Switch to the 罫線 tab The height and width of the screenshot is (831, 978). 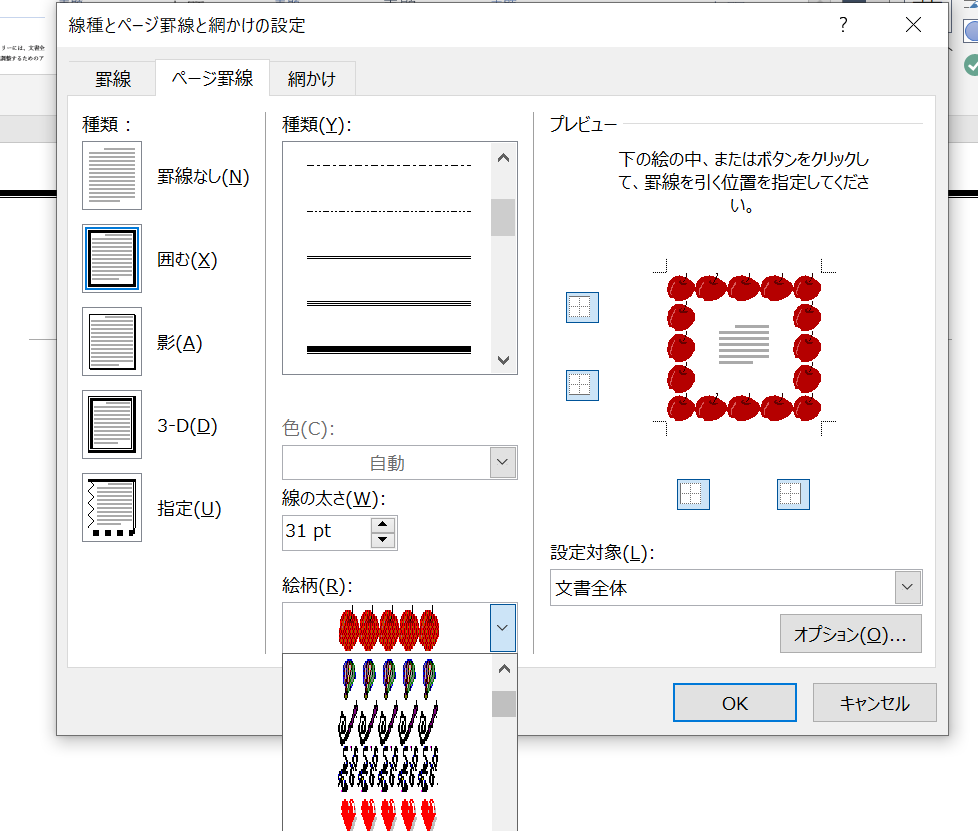(x=111, y=78)
